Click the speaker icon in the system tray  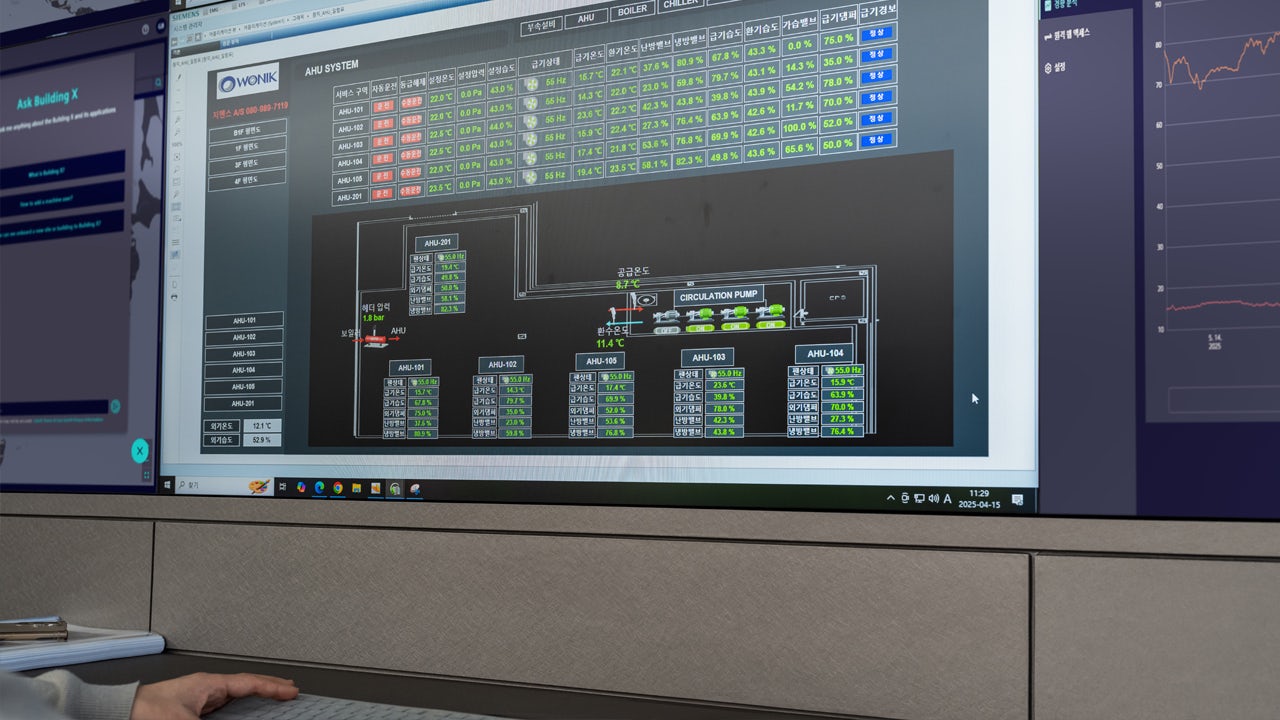(934, 499)
